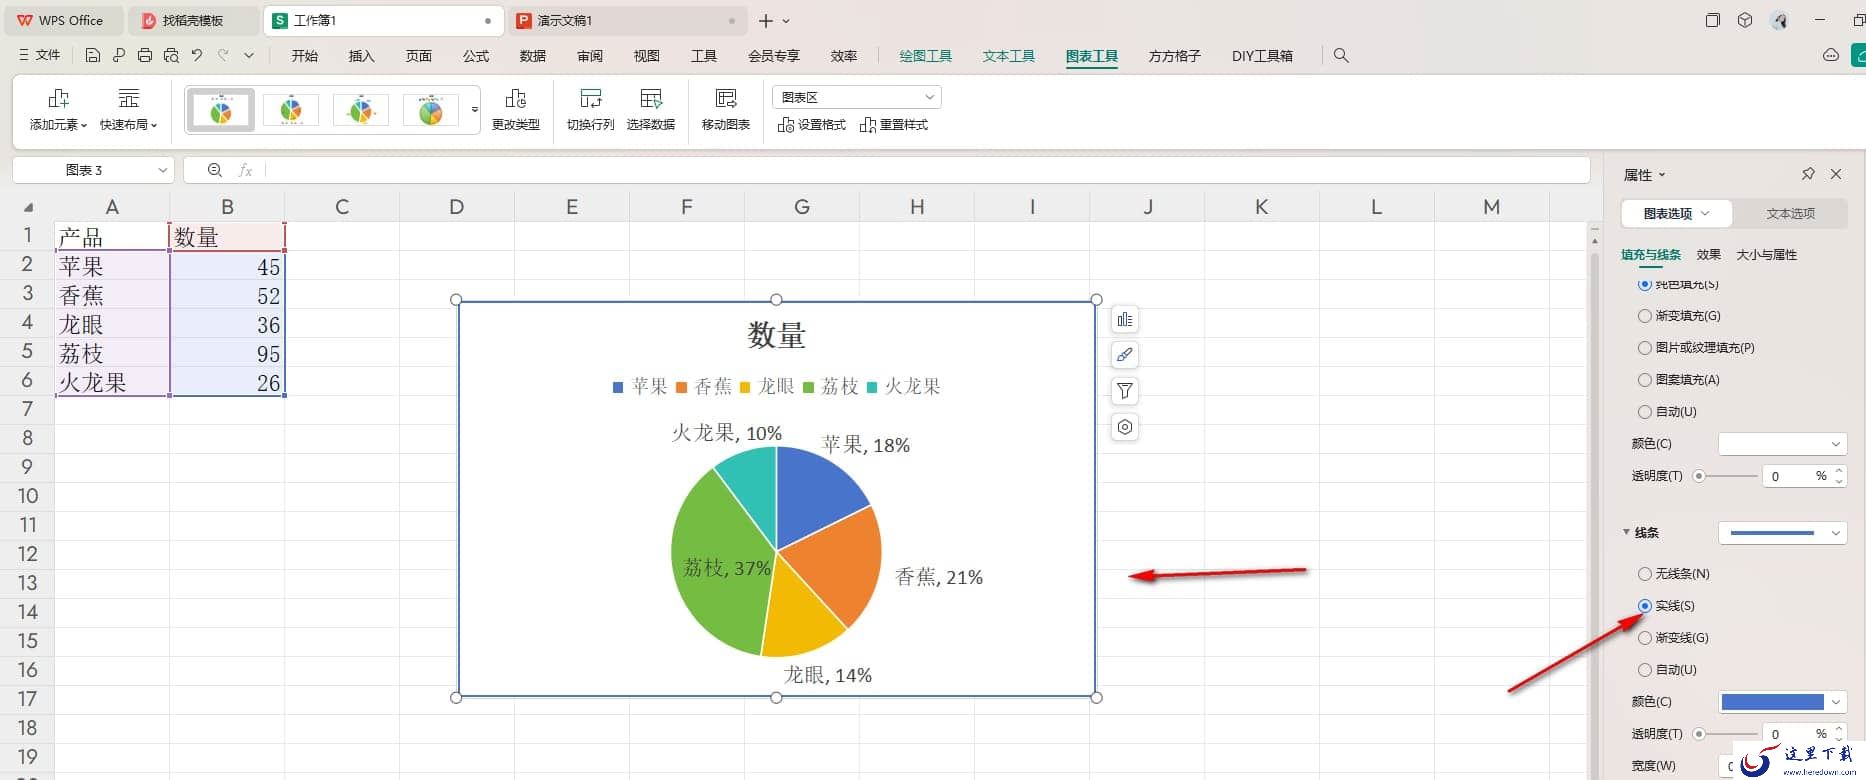Switch to the 数据 ribbon tab

[x=533, y=56]
